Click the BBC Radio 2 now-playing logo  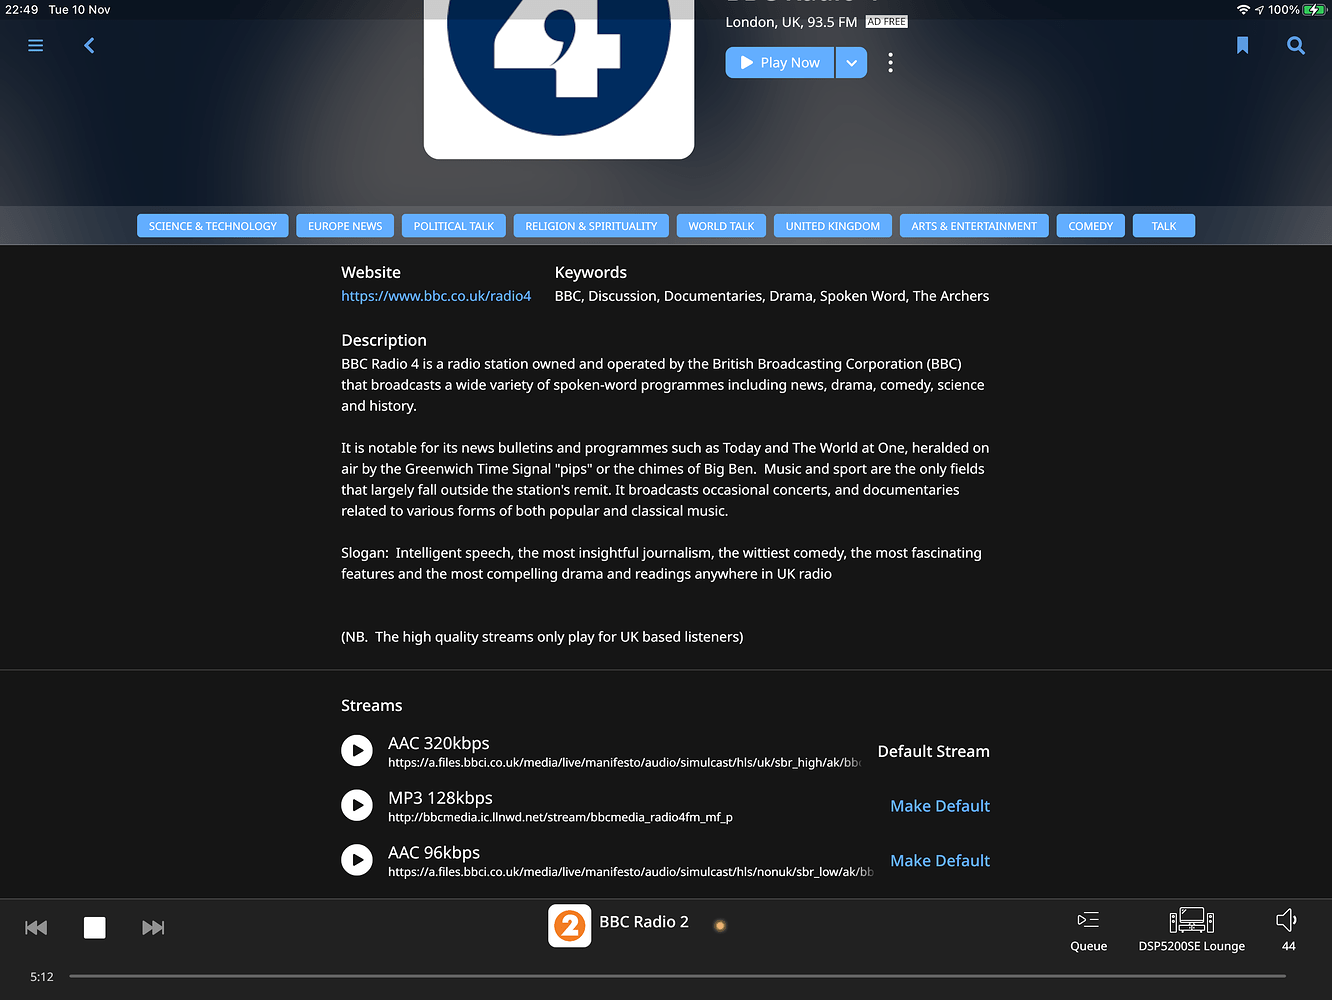[x=570, y=925]
